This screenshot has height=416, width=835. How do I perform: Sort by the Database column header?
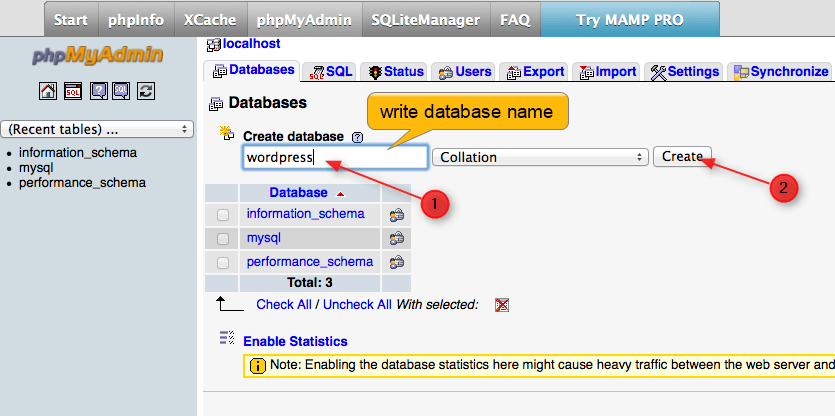pos(298,192)
